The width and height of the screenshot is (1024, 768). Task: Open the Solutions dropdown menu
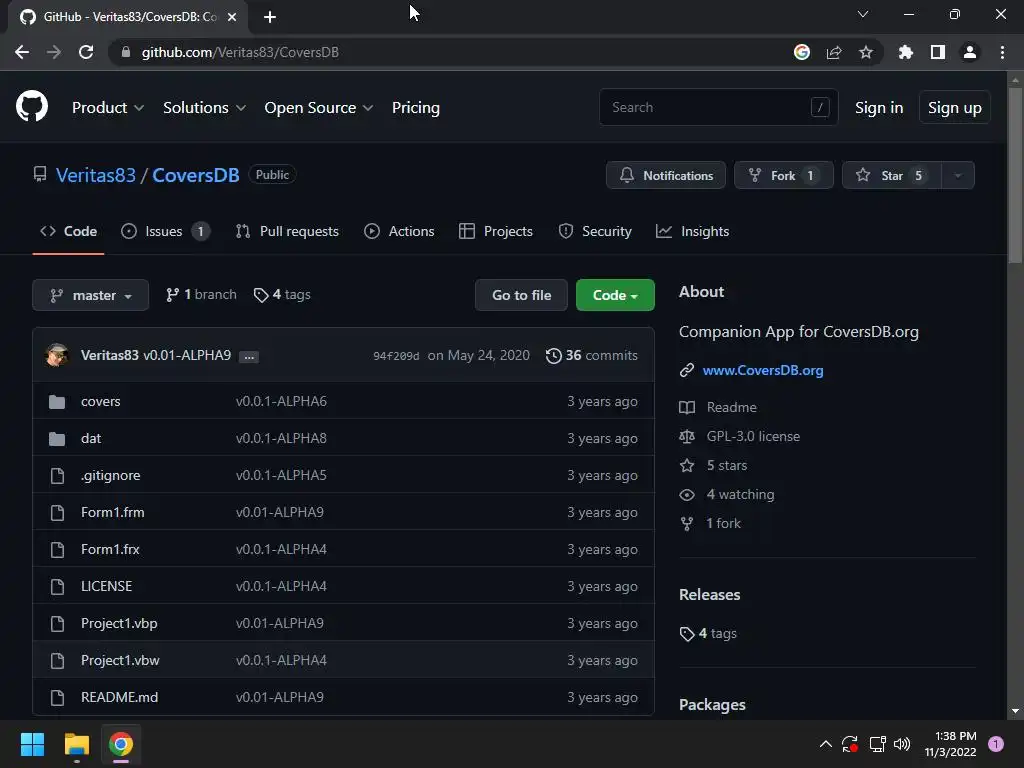click(x=204, y=108)
